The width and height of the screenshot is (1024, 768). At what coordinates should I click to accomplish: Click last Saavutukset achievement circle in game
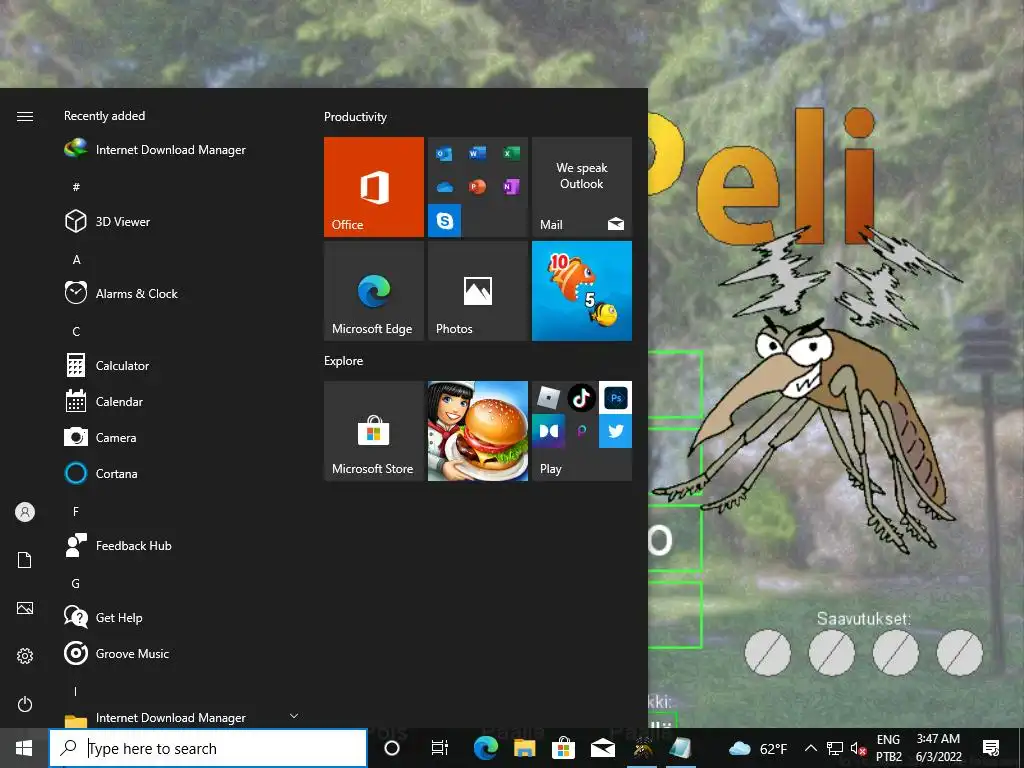coord(959,652)
